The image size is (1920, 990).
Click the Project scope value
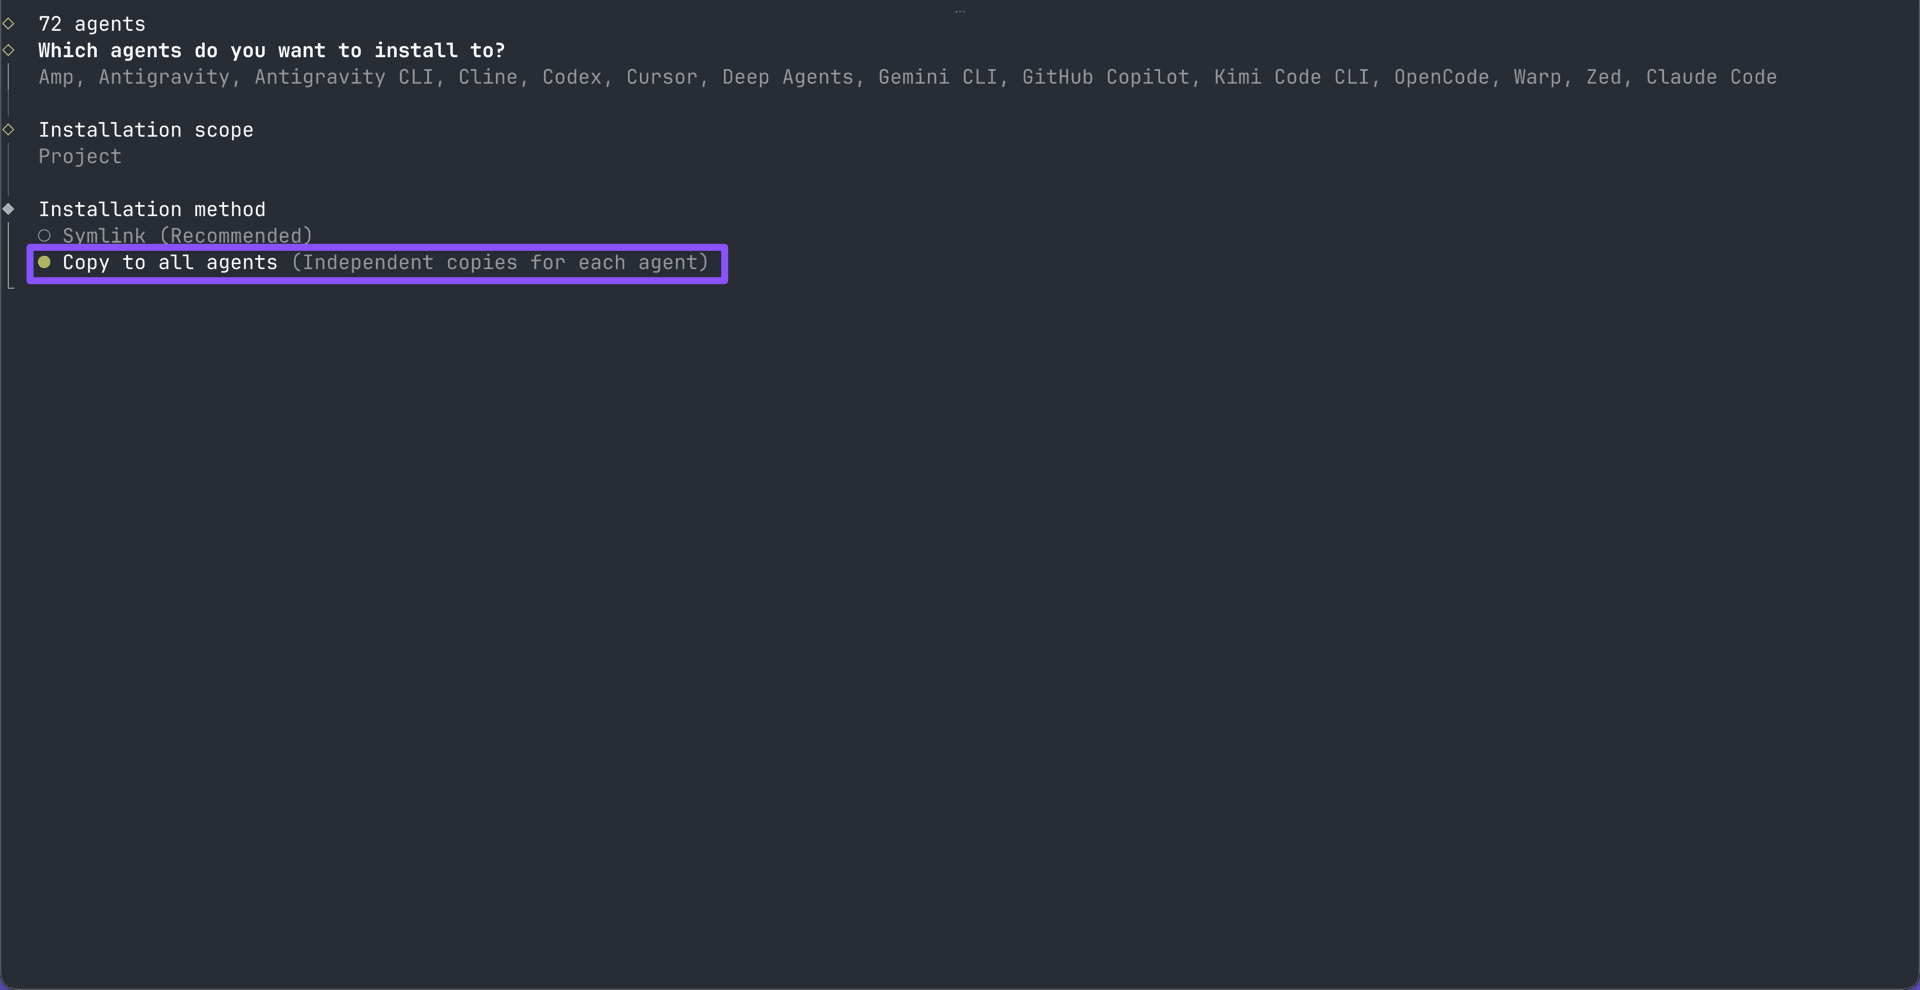80,157
